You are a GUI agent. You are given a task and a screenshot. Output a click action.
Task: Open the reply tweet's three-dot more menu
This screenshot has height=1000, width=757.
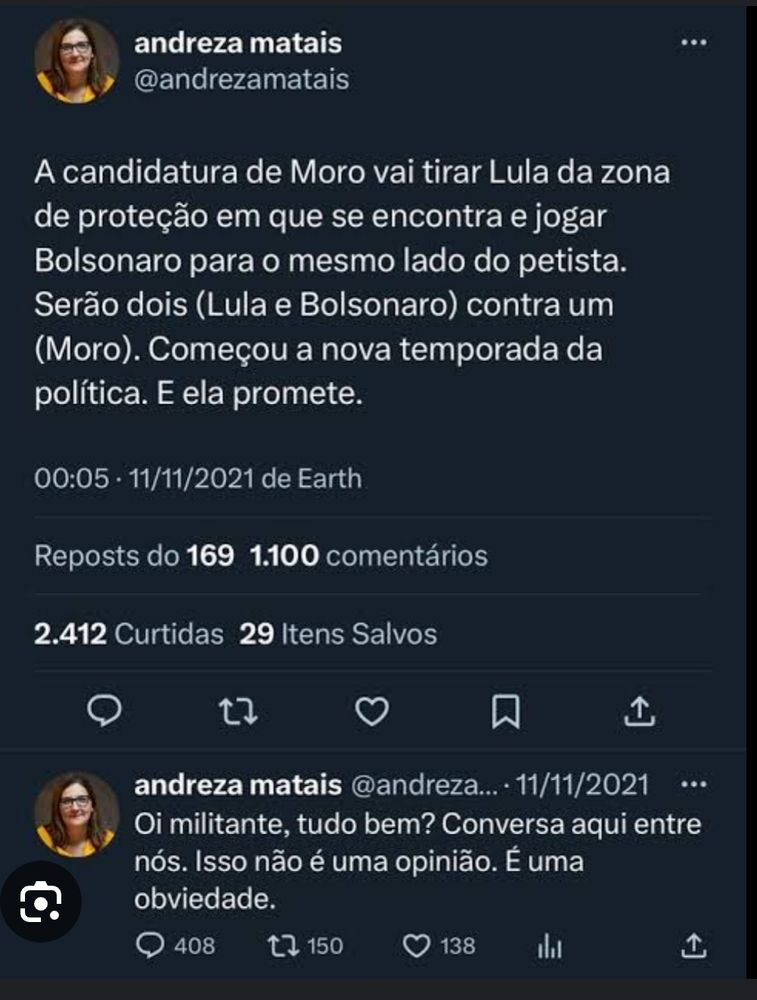click(x=693, y=785)
